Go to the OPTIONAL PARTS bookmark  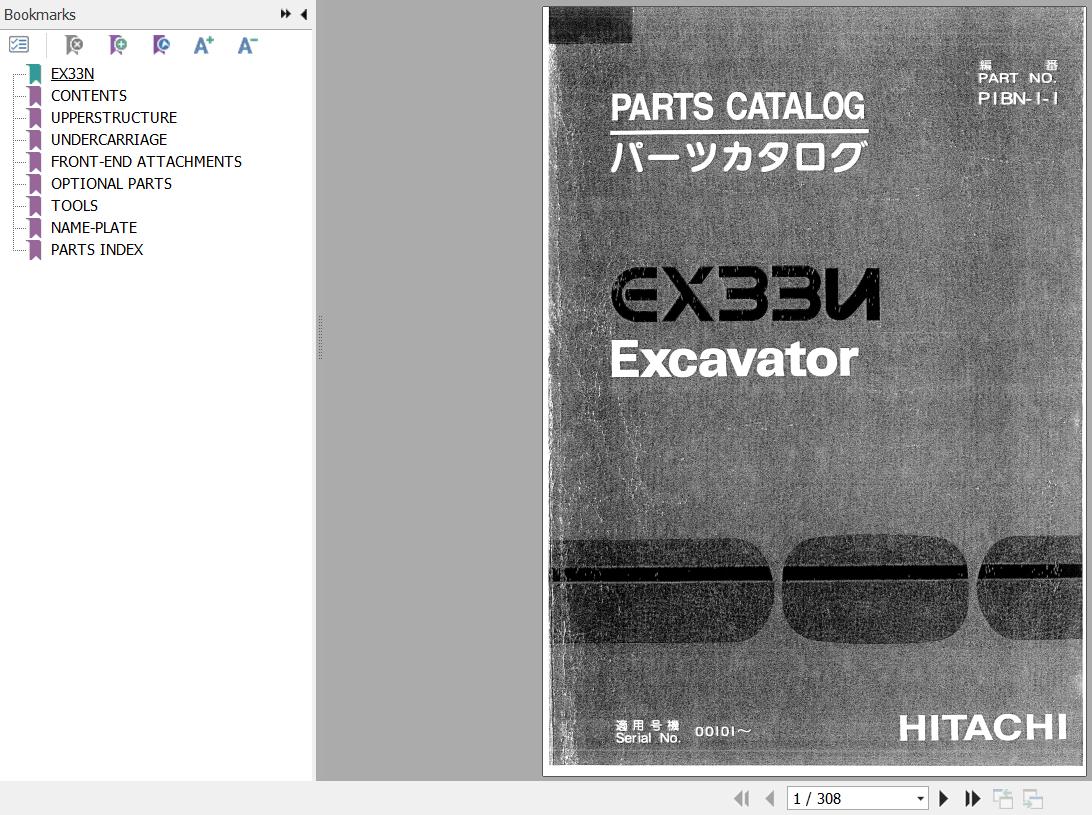point(111,183)
